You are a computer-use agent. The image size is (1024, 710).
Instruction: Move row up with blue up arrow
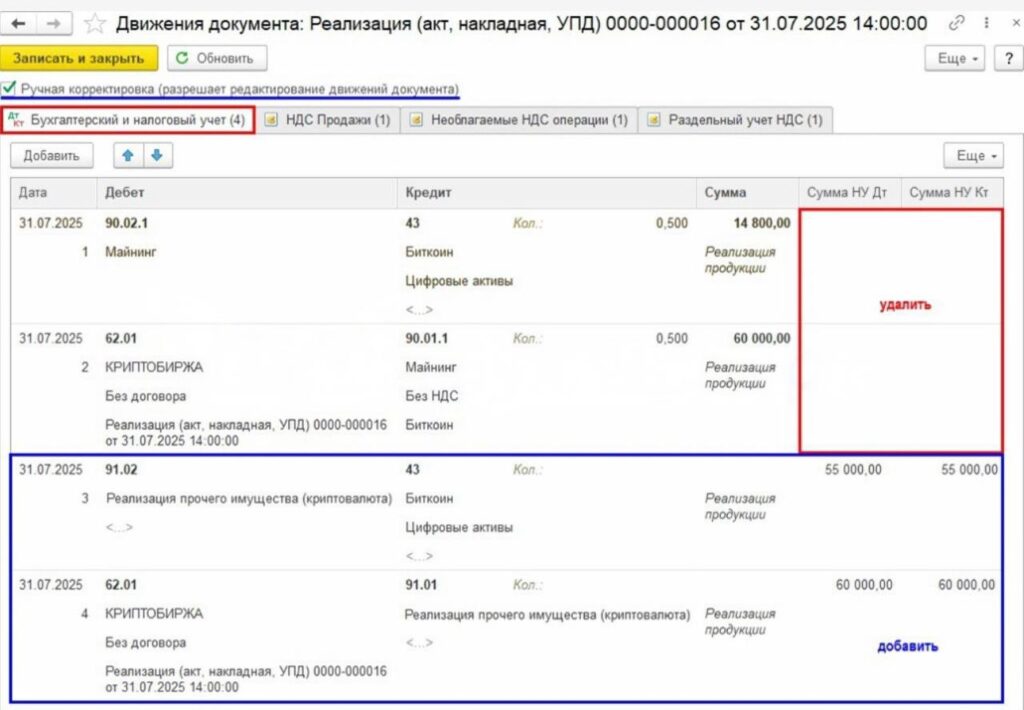(x=129, y=155)
